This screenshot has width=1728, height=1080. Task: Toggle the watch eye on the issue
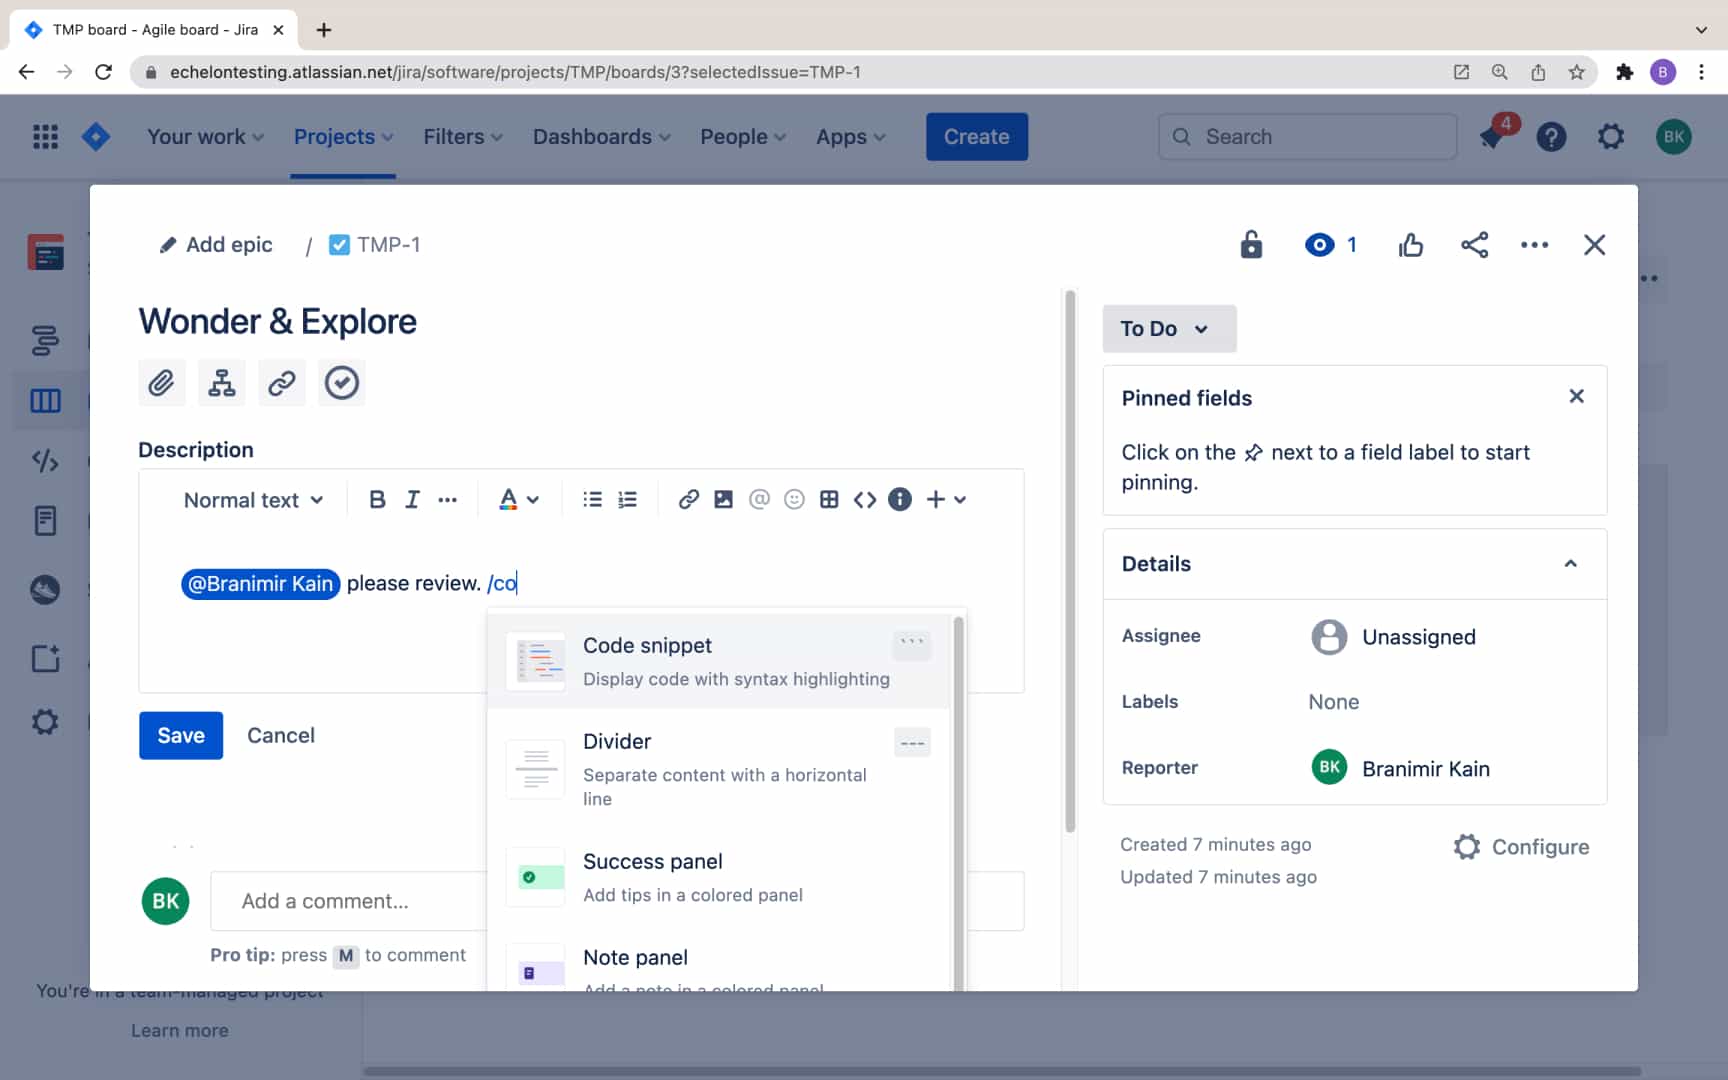(1320, 244)
